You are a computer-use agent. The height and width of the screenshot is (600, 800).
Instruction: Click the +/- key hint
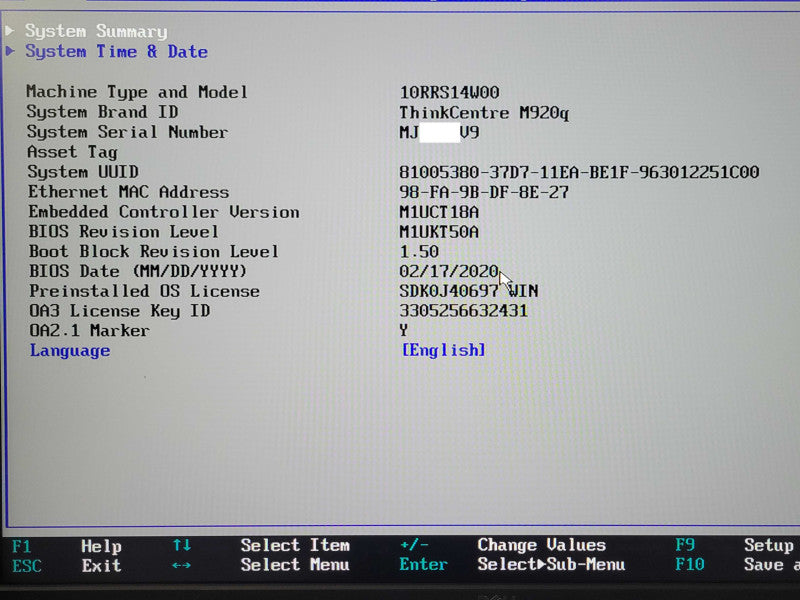pos(414,545)
